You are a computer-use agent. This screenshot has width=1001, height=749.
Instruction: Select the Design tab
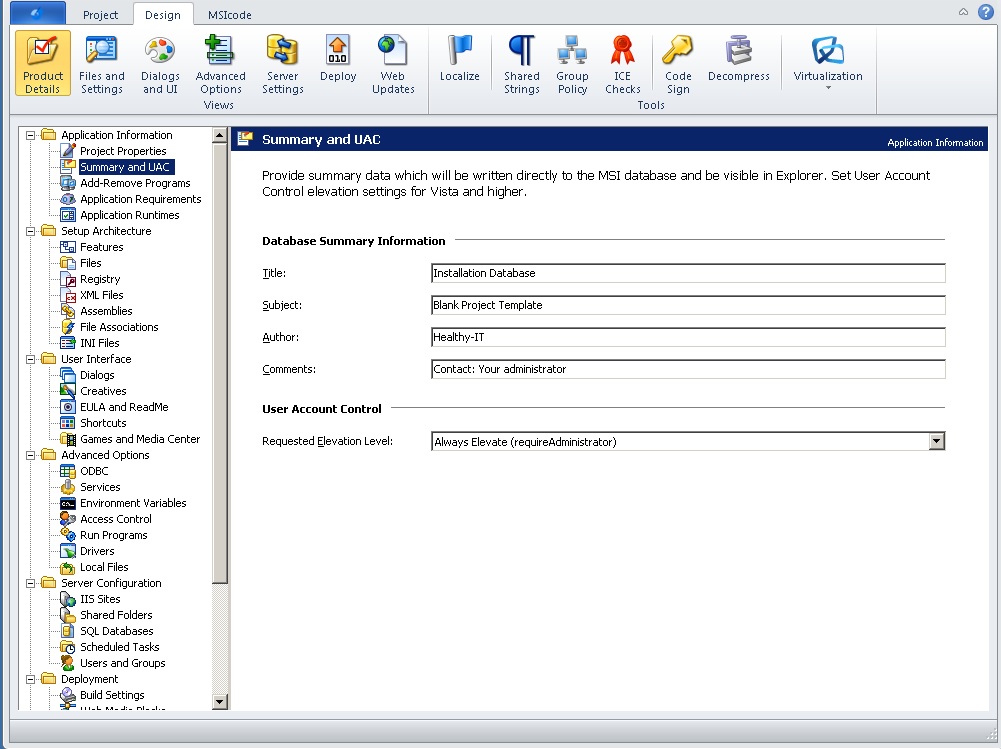(x=163, y=15)
